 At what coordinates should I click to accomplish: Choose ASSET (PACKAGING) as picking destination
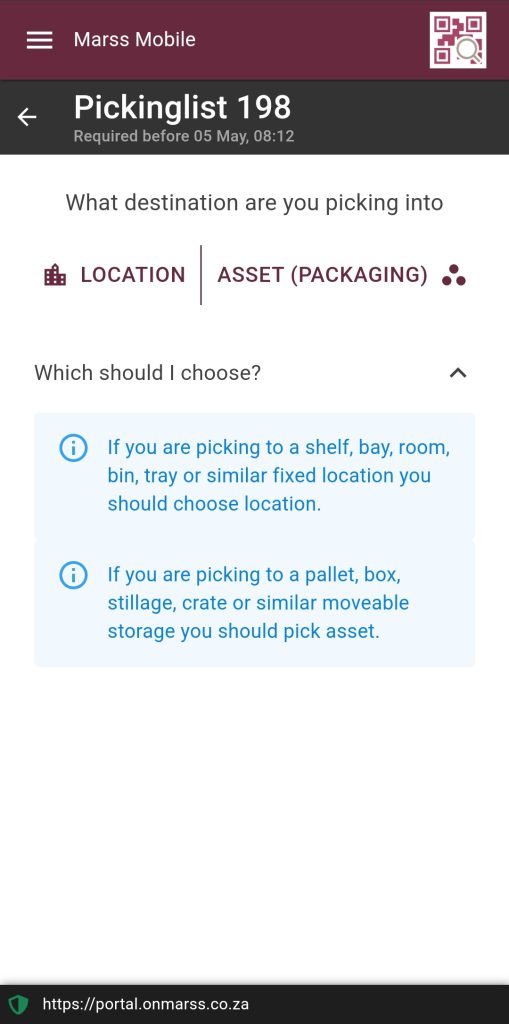click(x=341, y=275)
